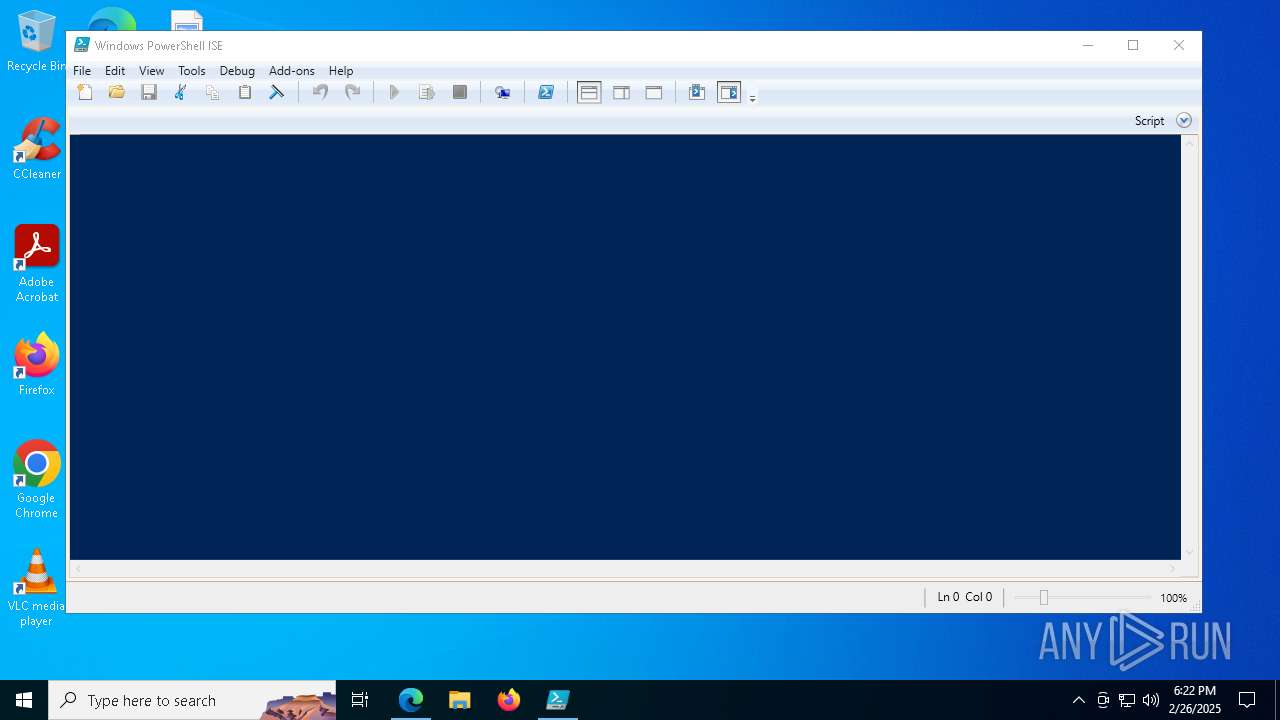The width and height of the screenshot is (1280, 720).
Task: Start PowerShell.exe console icon
Action: (x=546, y=92)
